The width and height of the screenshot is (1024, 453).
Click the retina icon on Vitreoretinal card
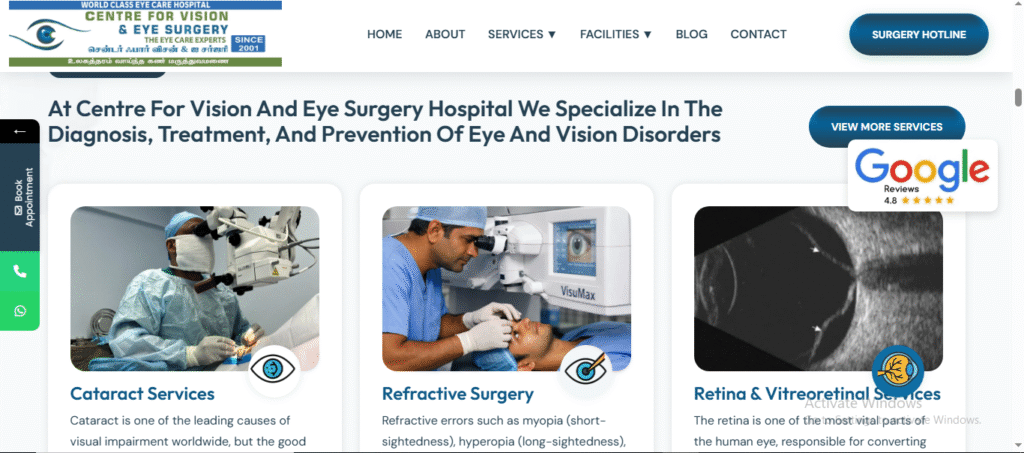[x=897, y=371]
